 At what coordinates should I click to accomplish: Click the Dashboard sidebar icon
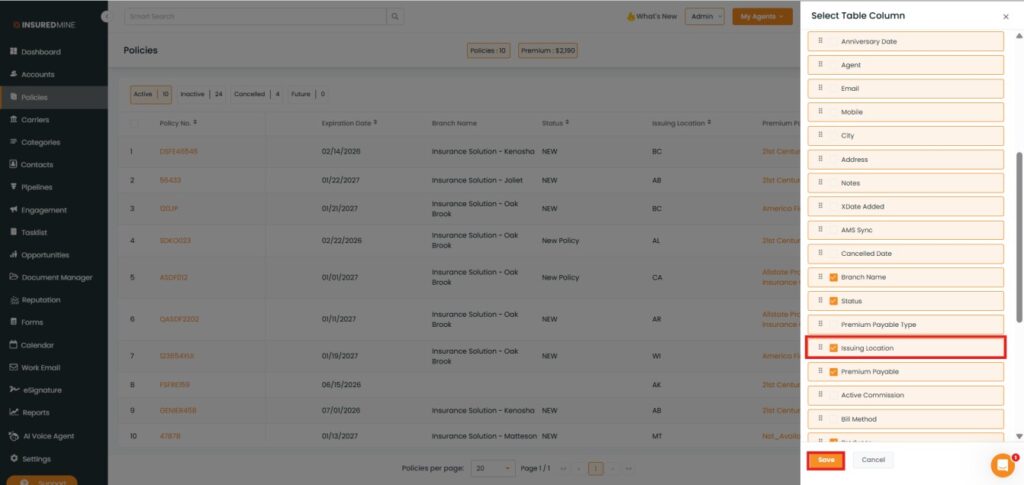[13, 52]
